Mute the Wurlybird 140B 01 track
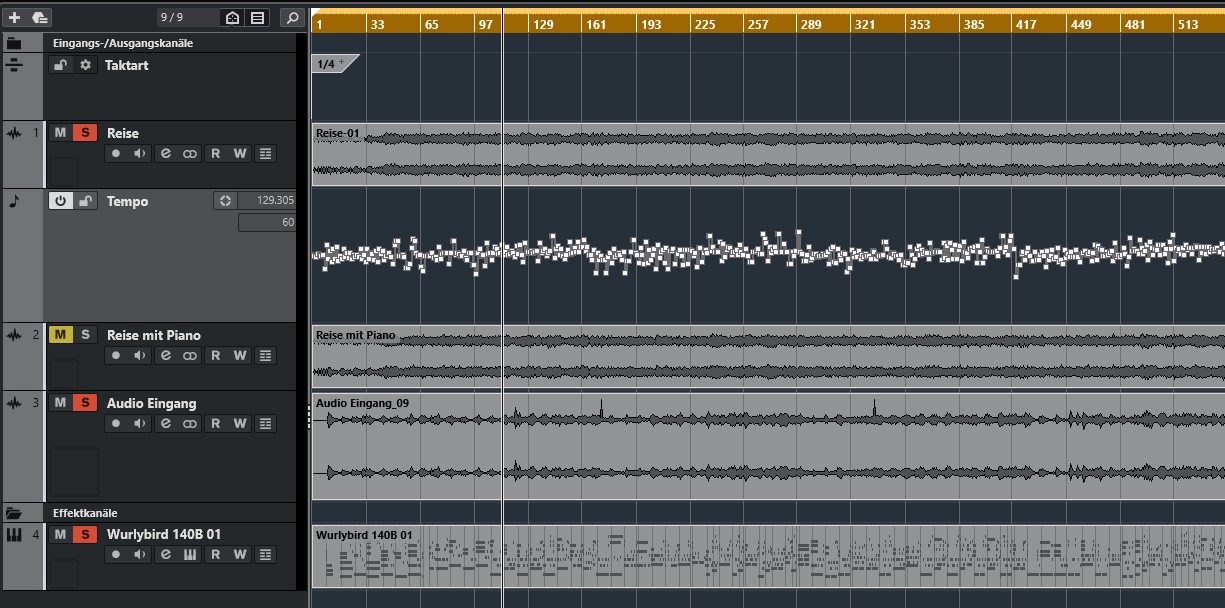 click(x=60, y=534)
